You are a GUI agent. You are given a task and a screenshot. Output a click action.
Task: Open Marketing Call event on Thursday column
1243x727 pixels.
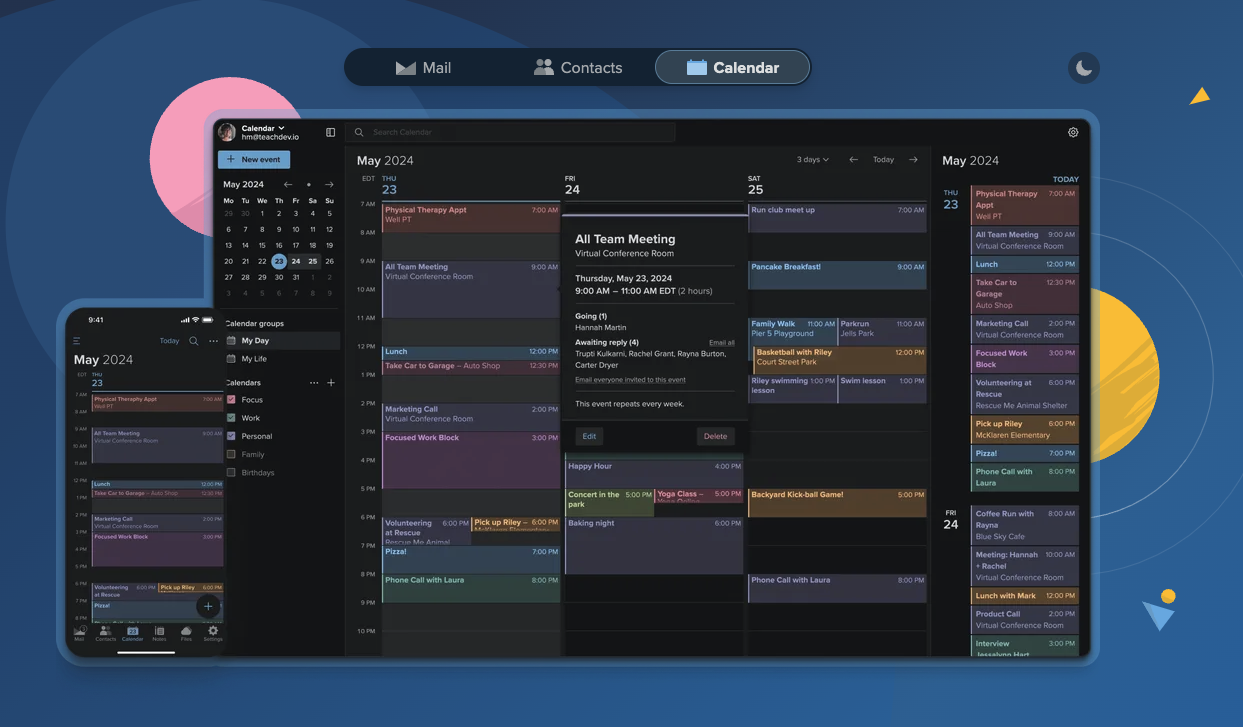tap(471, 416)
